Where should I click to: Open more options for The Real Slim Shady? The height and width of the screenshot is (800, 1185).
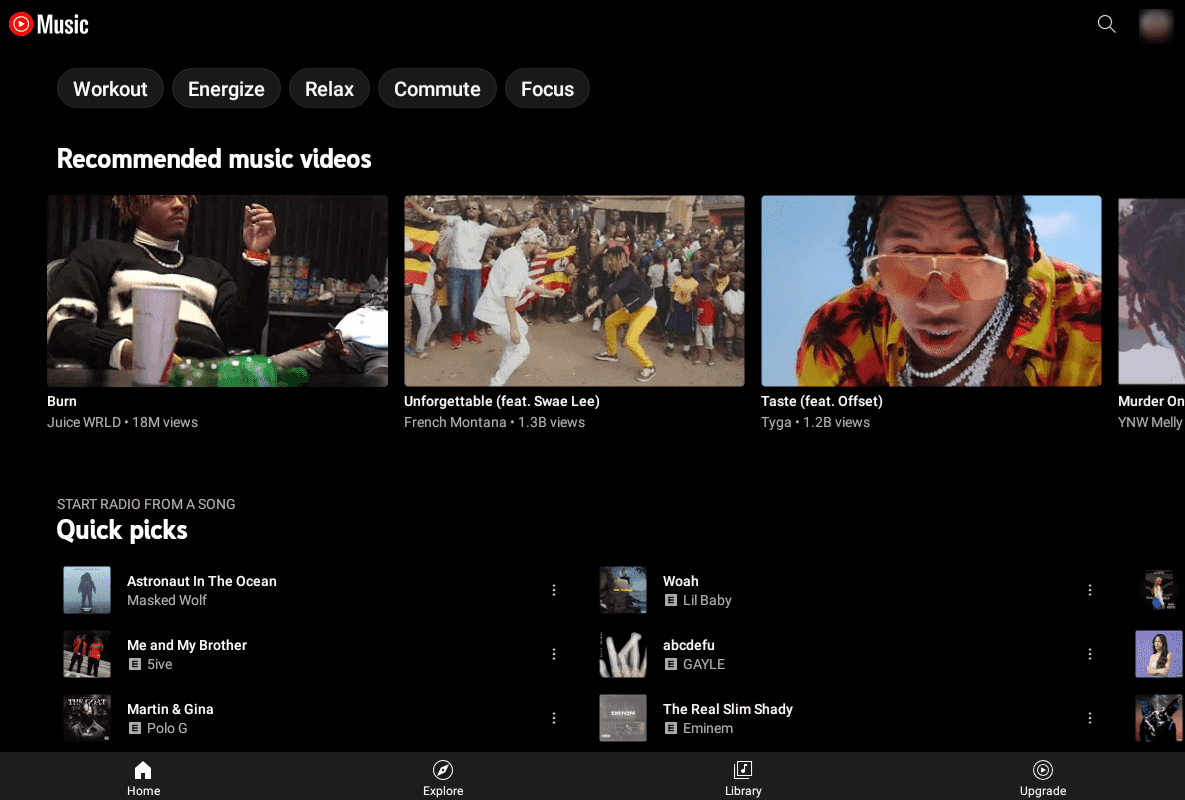[1090, 718]
